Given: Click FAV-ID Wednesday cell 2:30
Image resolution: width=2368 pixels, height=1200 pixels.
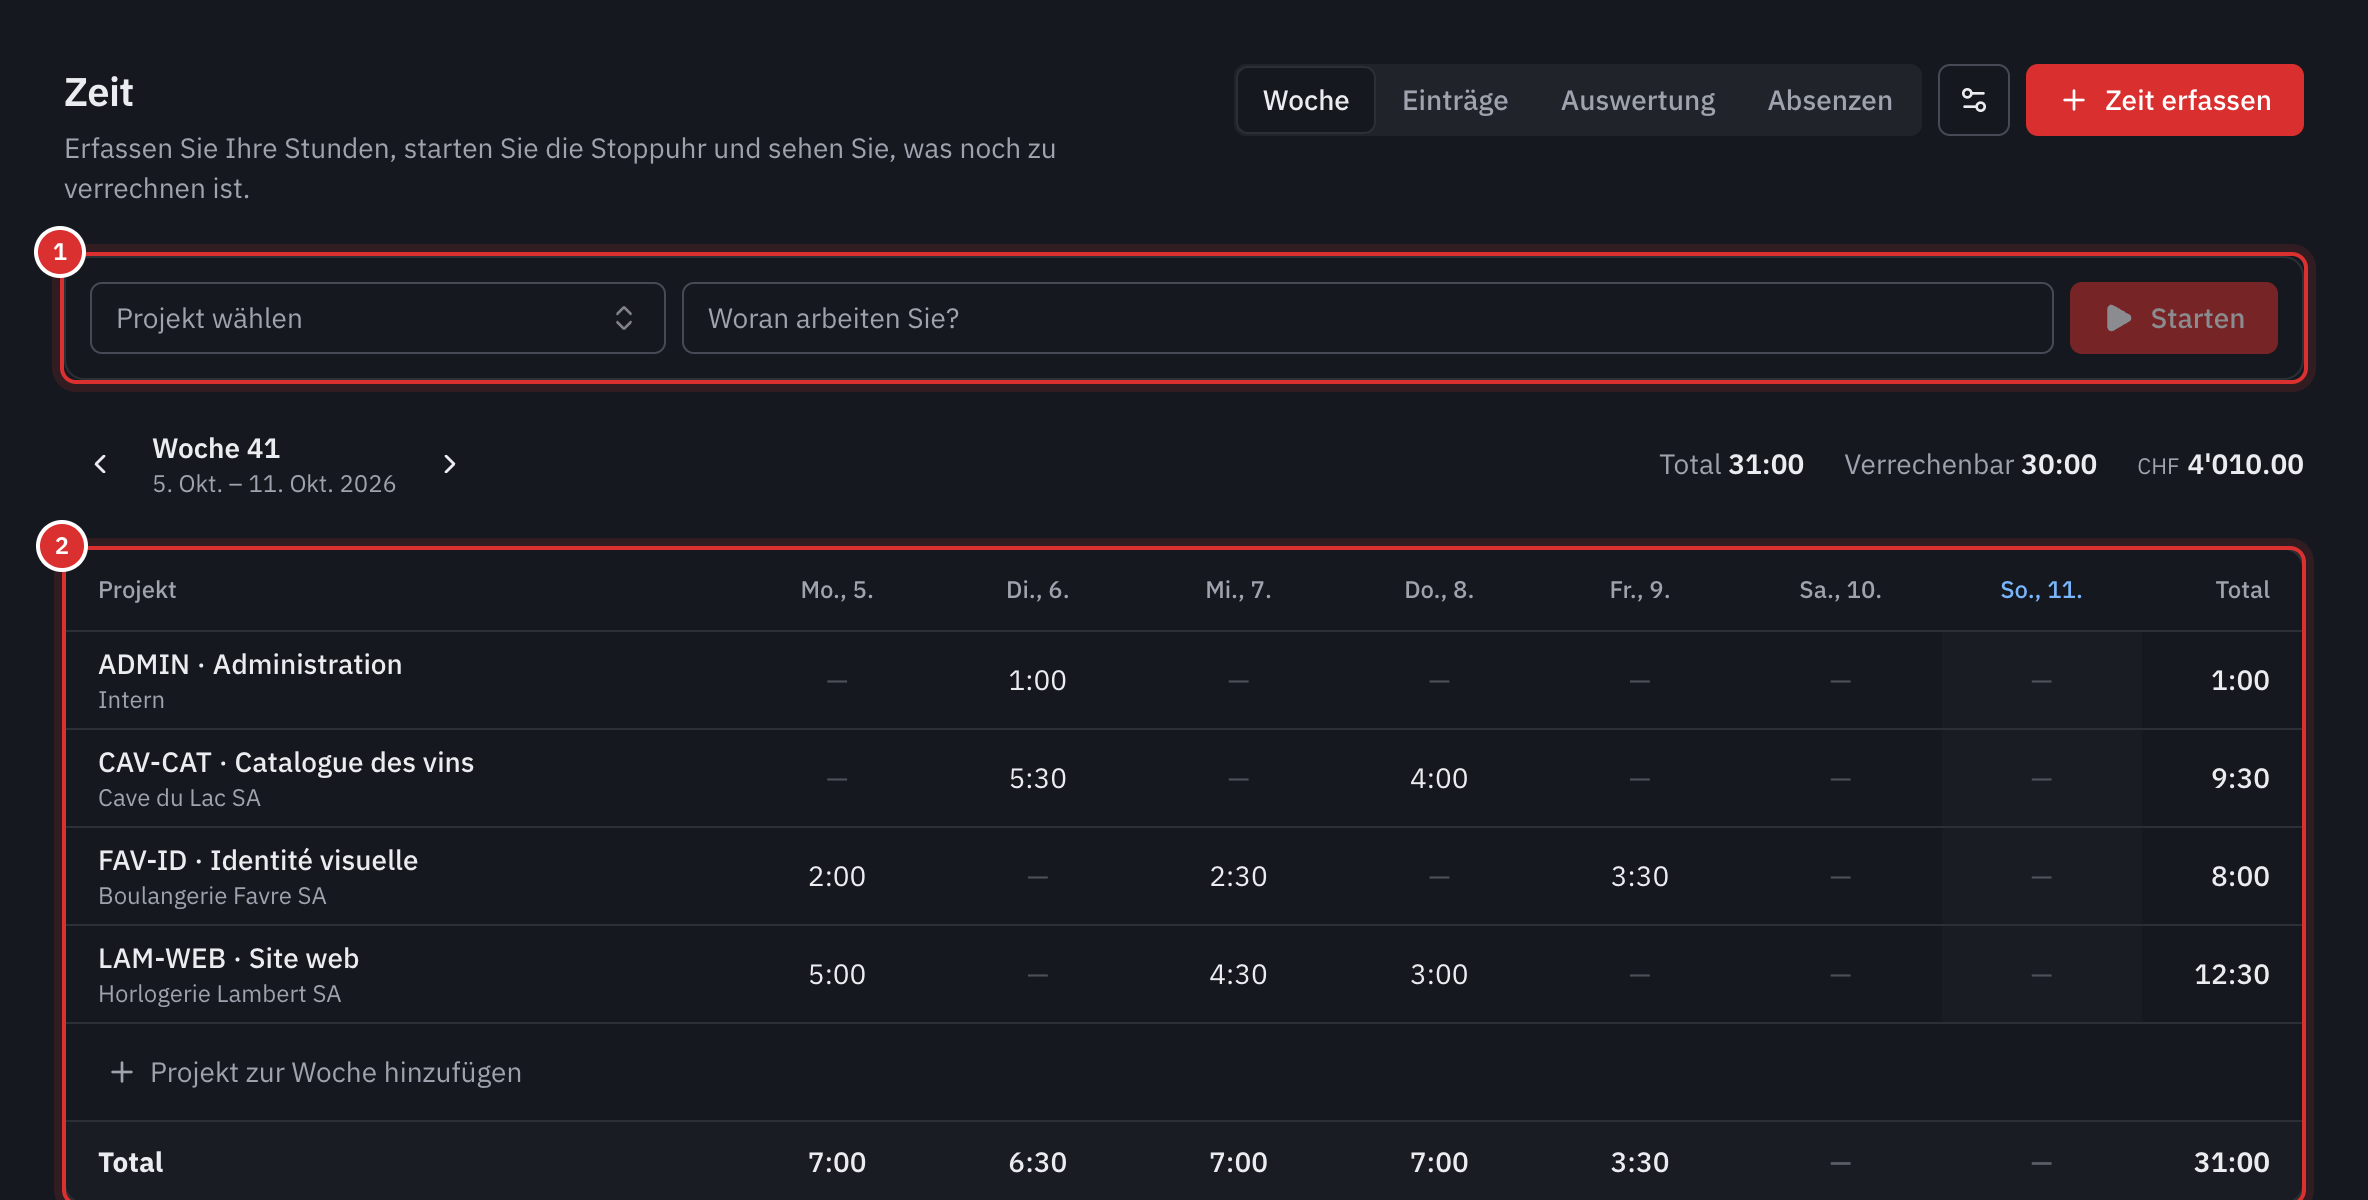Looking at the screenshot, I should coord(1238,876).
